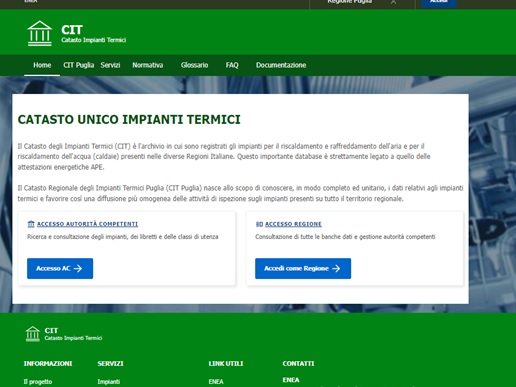Open the FAQ menu item
516x387 pixels.
coord(232,65)
